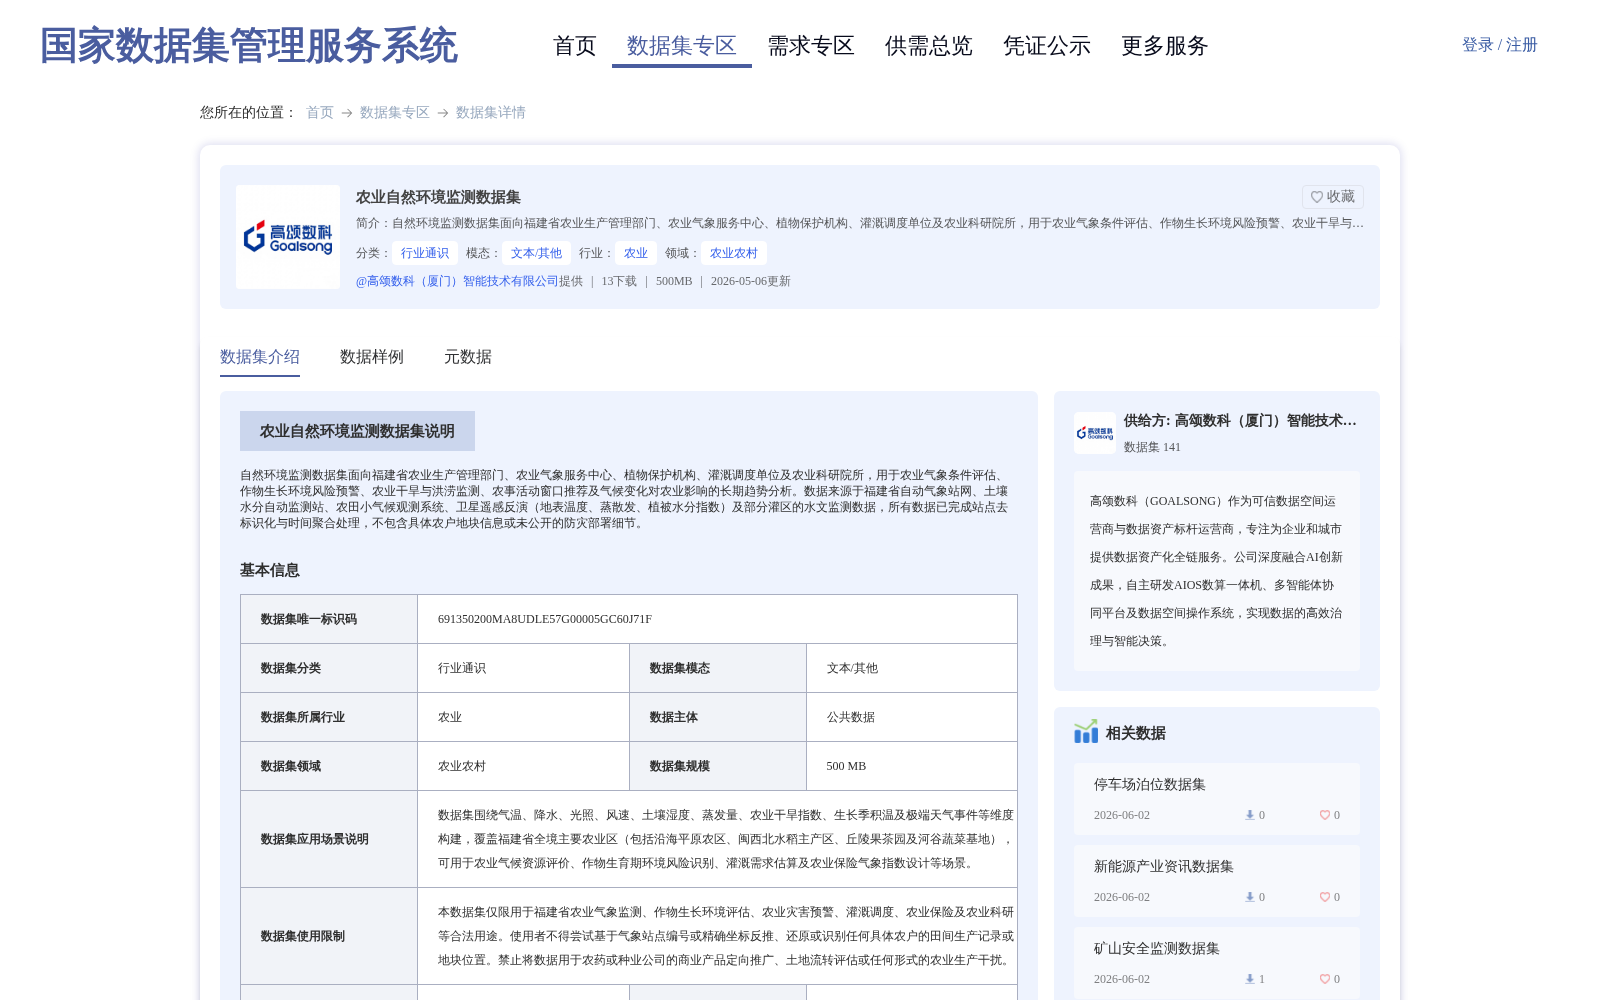Click the small Goalsong logo in the supplier card
The height and width of the screenshot is (1000, 1600).
(x=1095, y=433)
